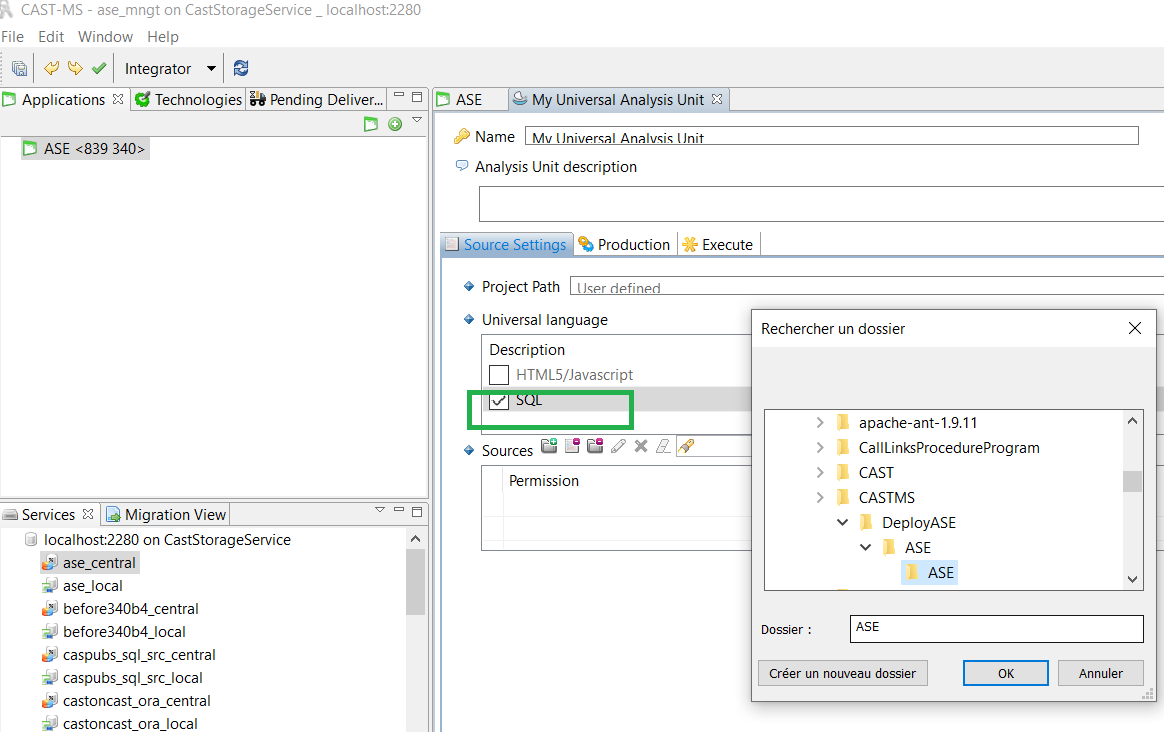
Task: Click the green checkmark validate icon
Action: (98, 69)
